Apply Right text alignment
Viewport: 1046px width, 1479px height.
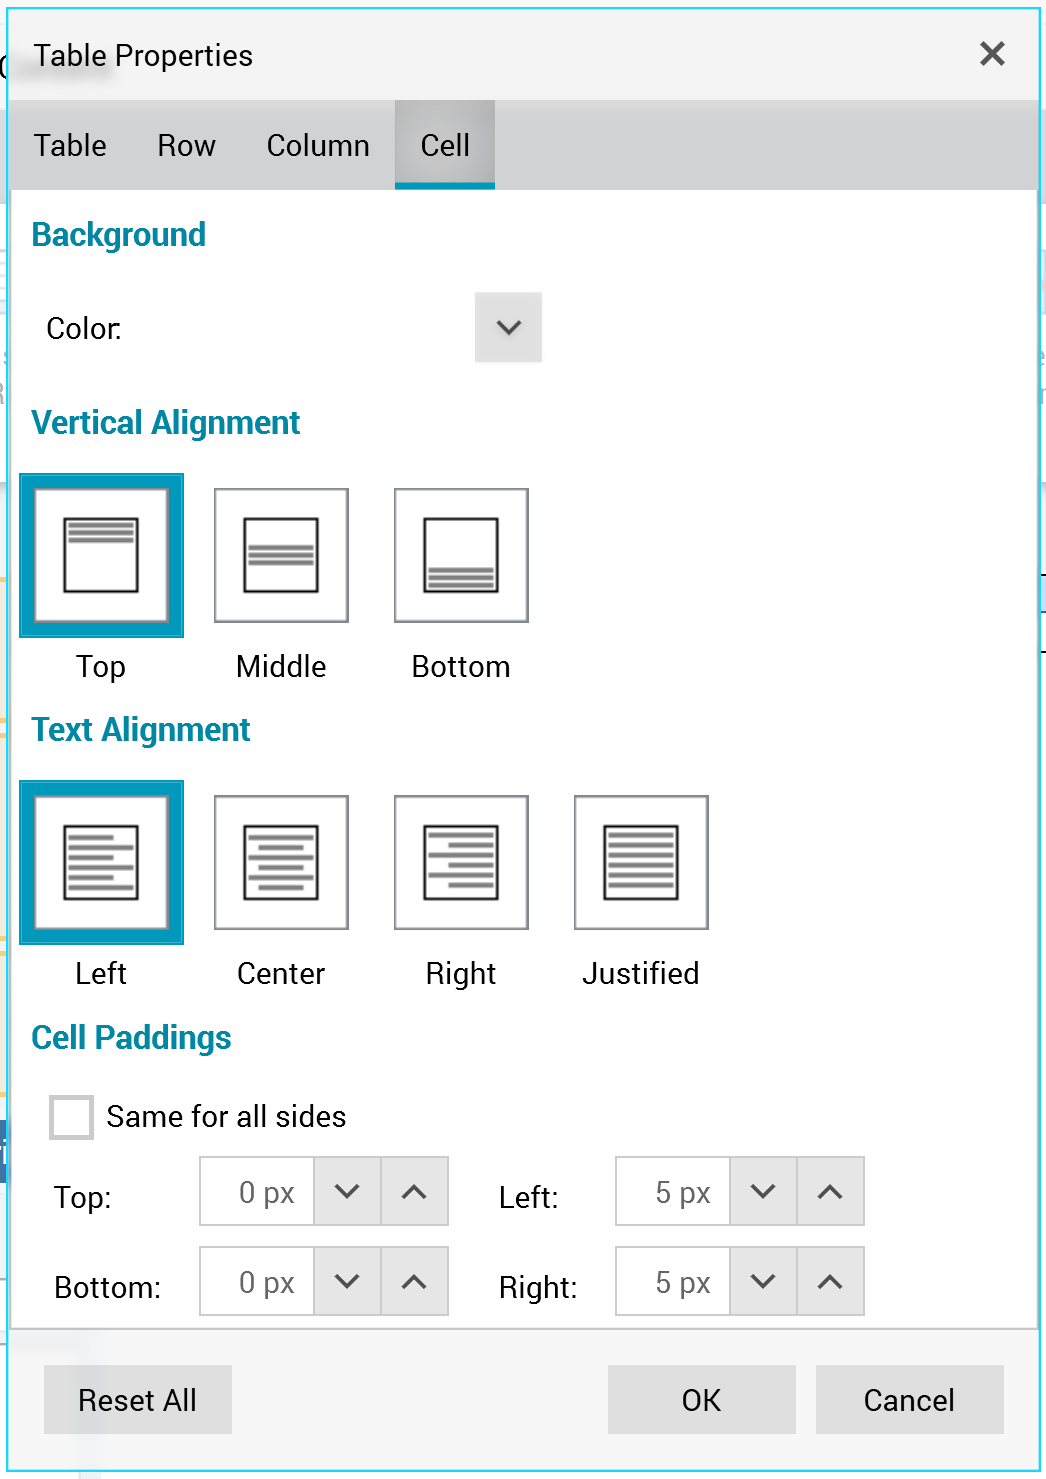[x=461, y=862]
